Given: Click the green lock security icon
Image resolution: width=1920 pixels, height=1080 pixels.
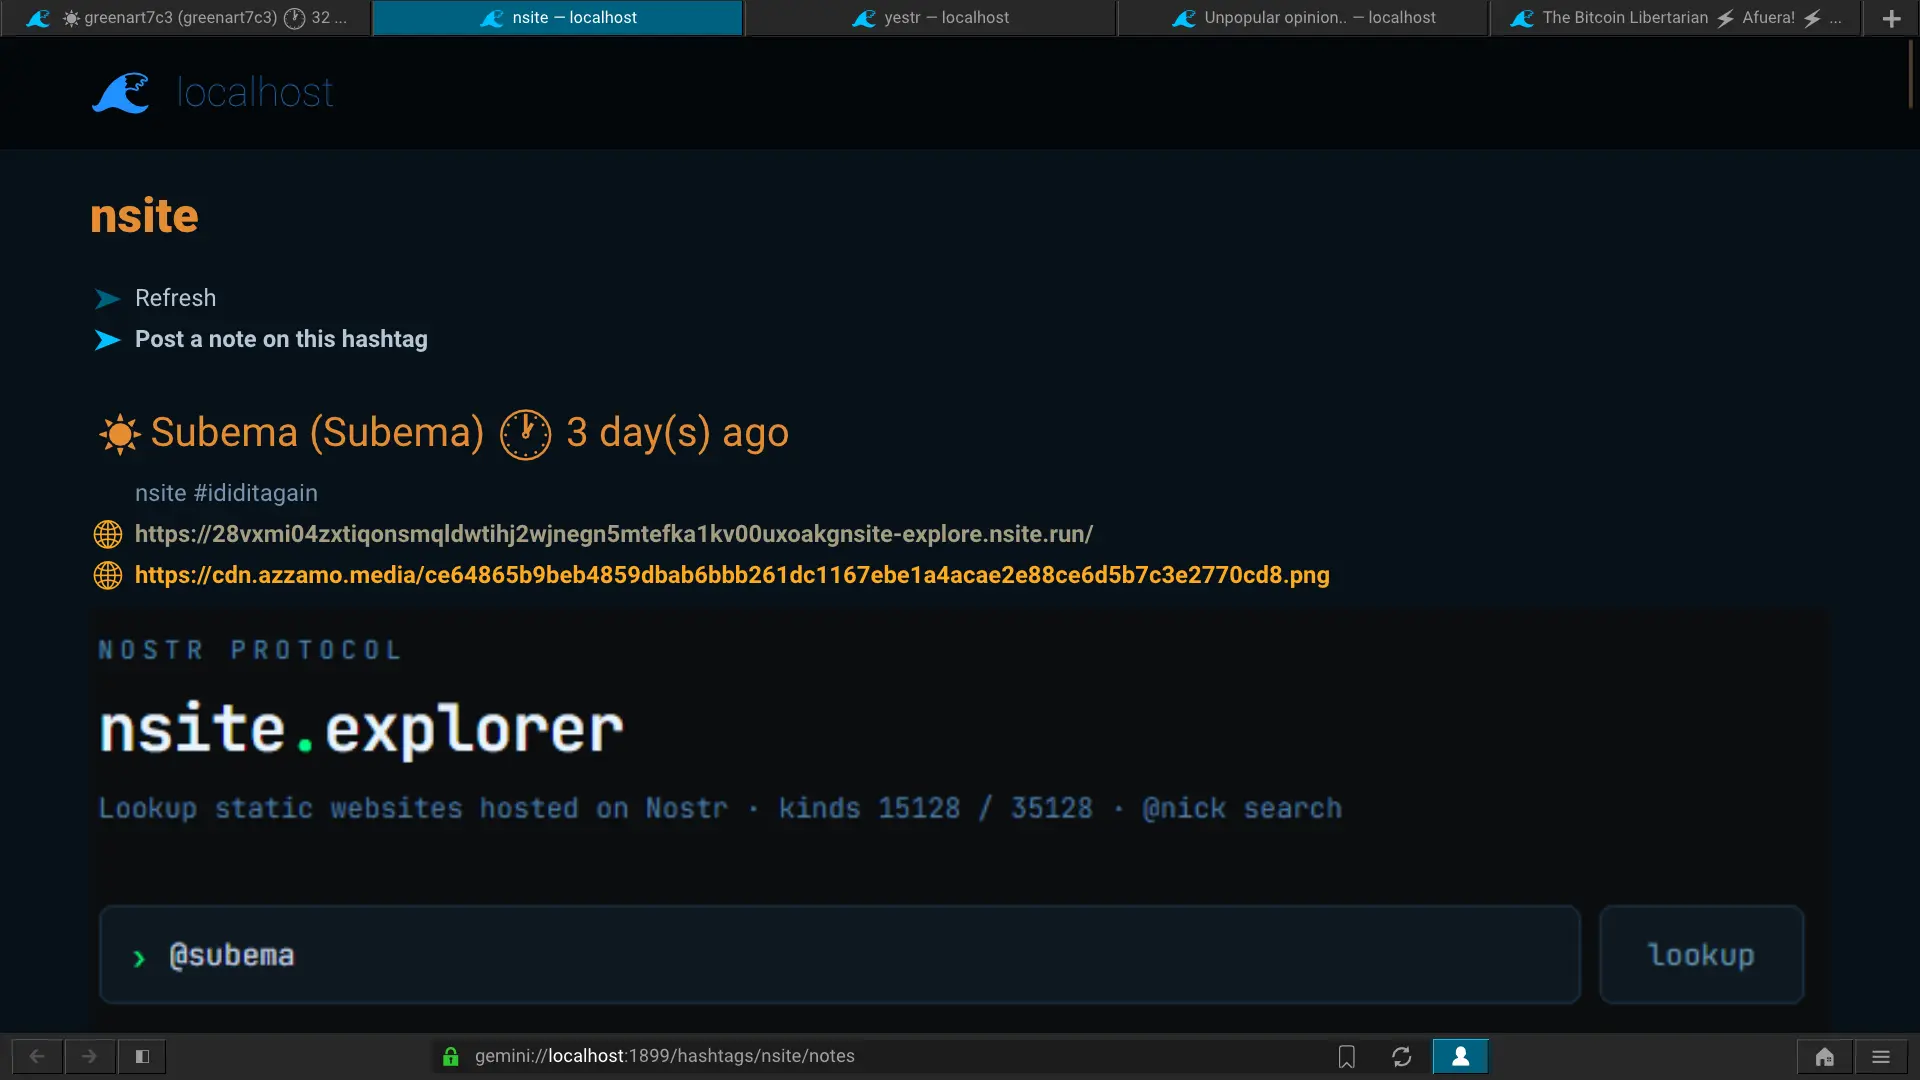Looking at the screenshot, I should [x=451, y=1056].
